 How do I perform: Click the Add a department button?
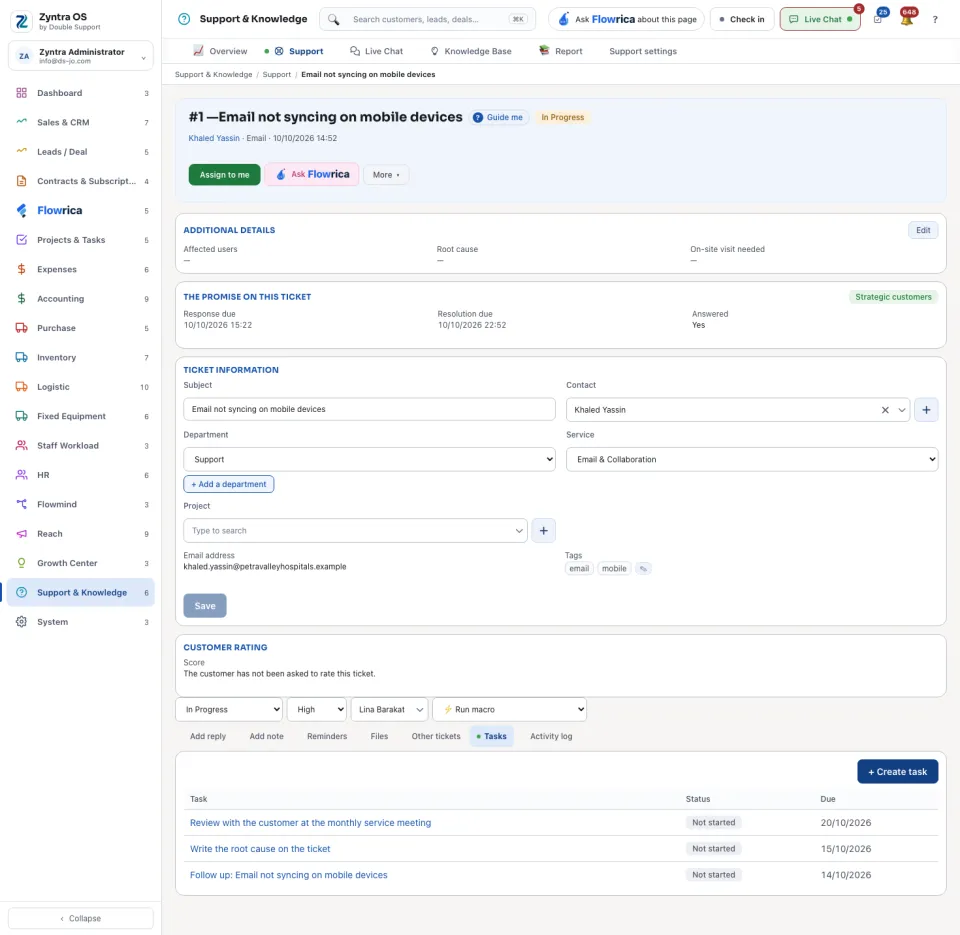[228, 484]
